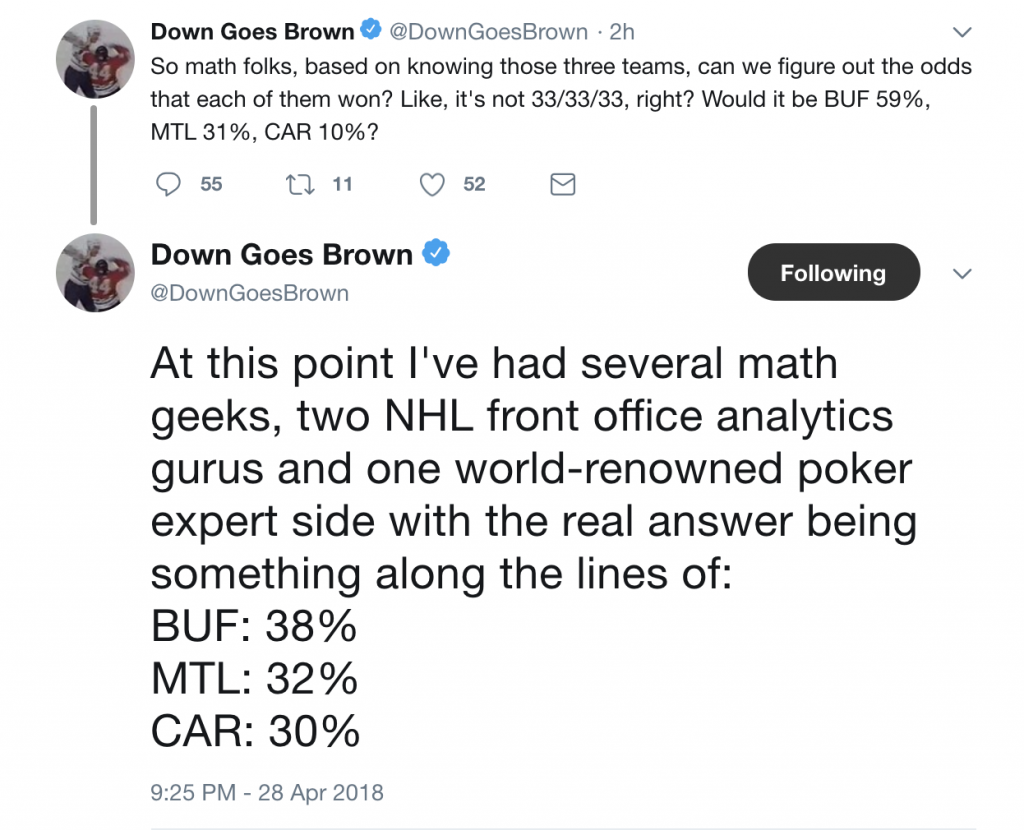Retweet the first tweet via retweet icon
Viewport: 1024px width, 830px height.
coord(301,184)
